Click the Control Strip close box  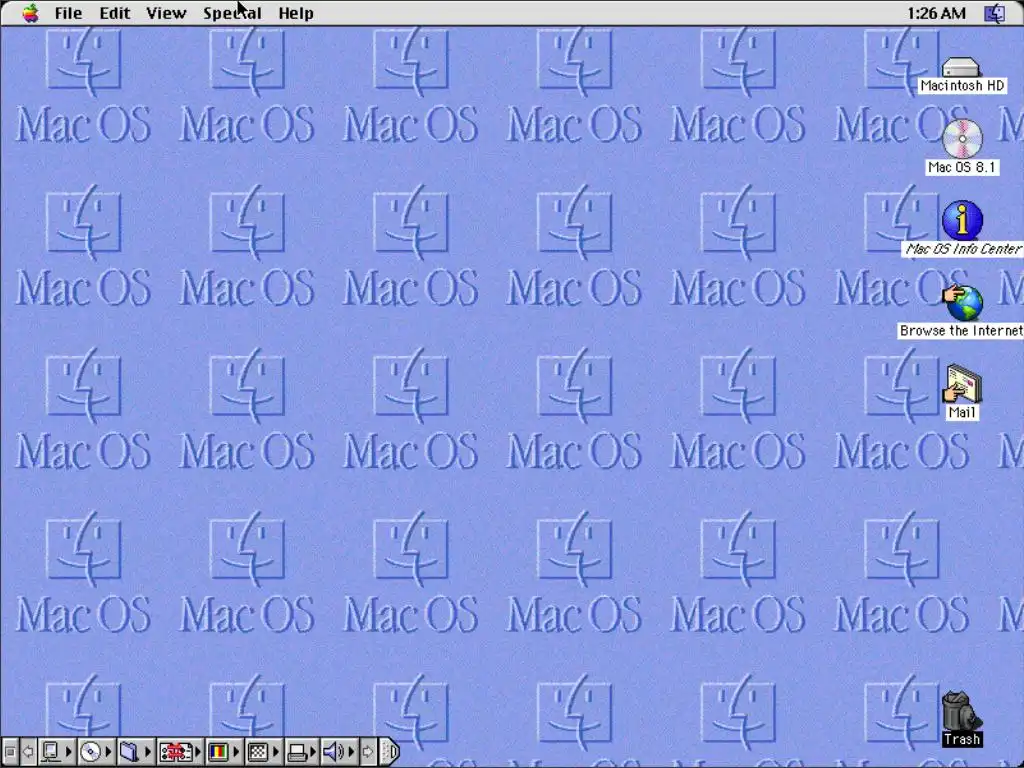pyautogui.click(x=10, y=752)
